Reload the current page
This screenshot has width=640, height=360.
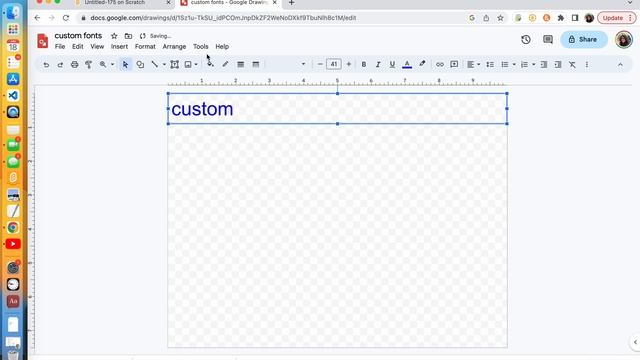click(x=66, y=18)
